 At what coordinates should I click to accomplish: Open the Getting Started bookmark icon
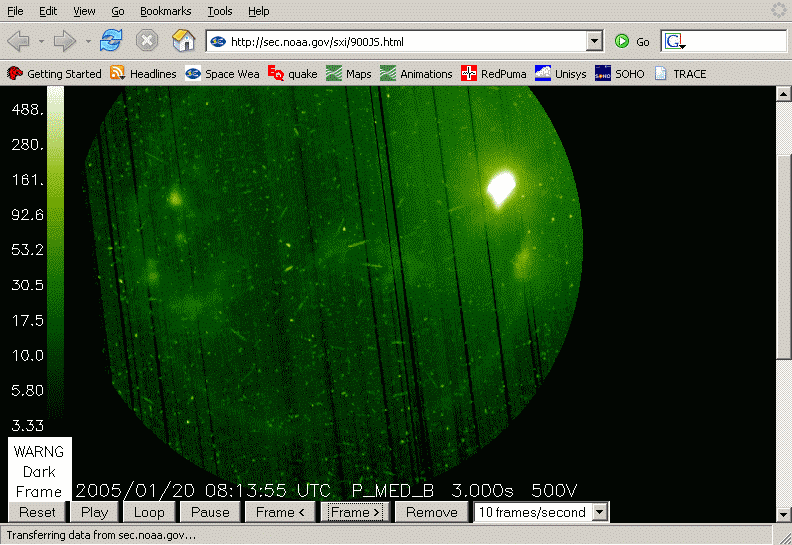[x=15, y=73]
